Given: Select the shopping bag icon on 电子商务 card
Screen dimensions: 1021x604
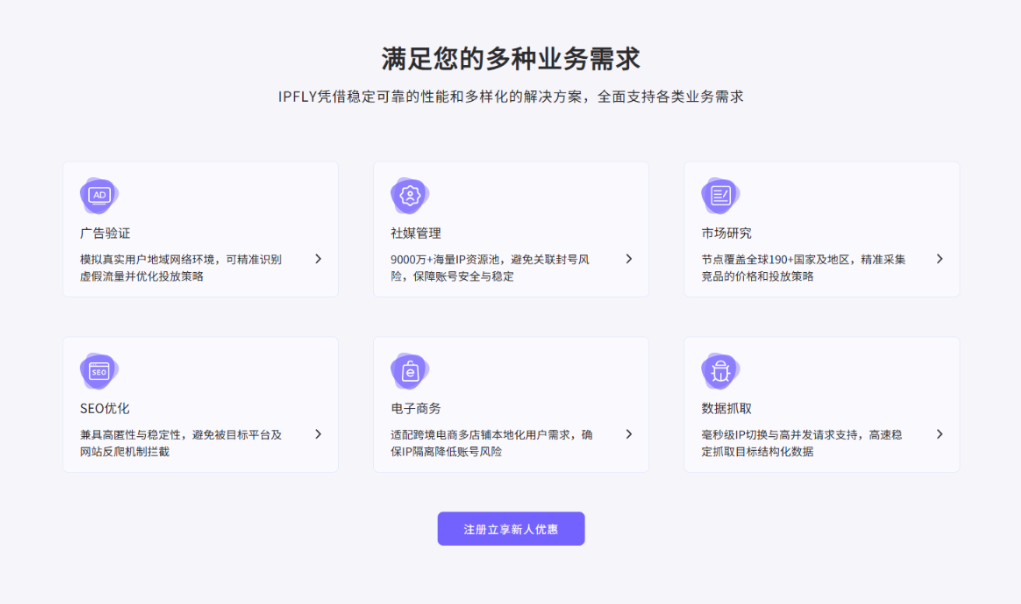Looking at the screenshot, I should (x=409, y=370).
